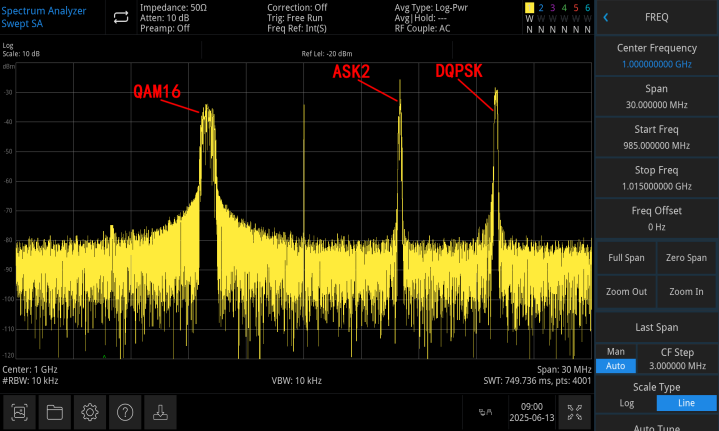Open the file folder icon
The width and height of the screenshot is (719, 431).
click(55, 412)
